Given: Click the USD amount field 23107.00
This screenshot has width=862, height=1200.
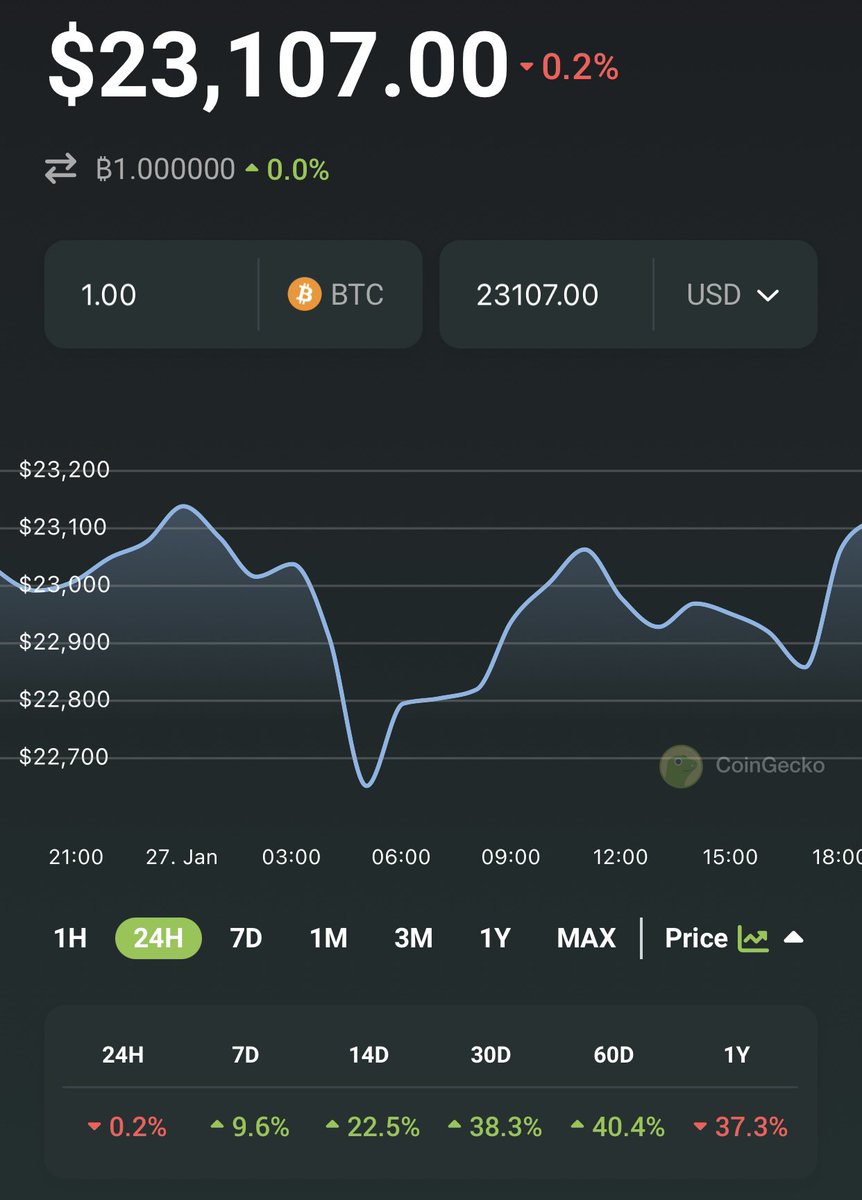Looking at the screenshot, I should (x=546, y=295).
